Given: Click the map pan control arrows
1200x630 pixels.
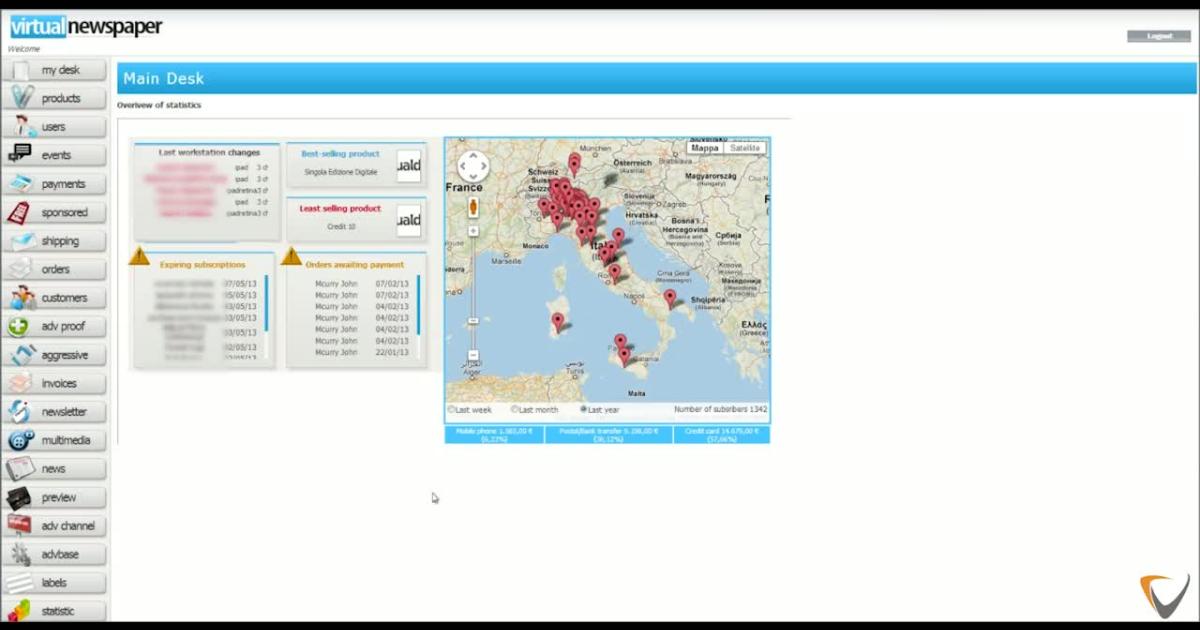Looking at the screenshot, I should click(473, 167).
